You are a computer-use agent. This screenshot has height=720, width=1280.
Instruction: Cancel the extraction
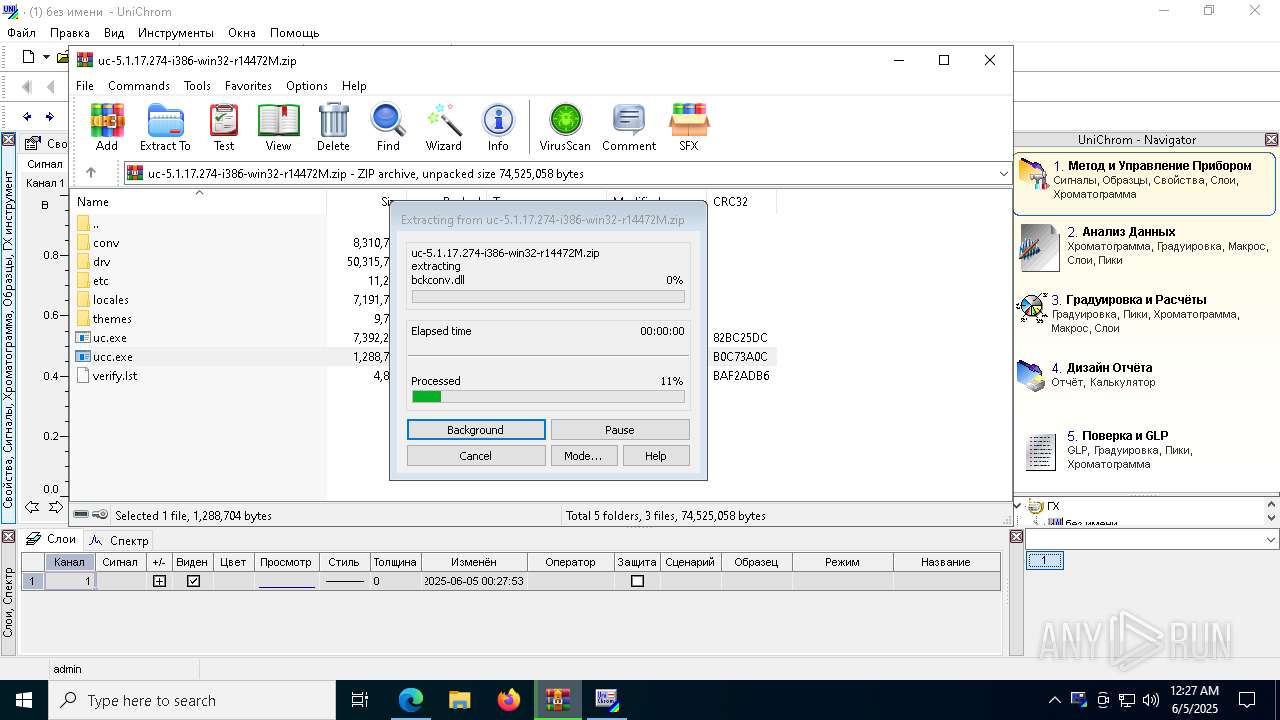[x=476, y=456]
